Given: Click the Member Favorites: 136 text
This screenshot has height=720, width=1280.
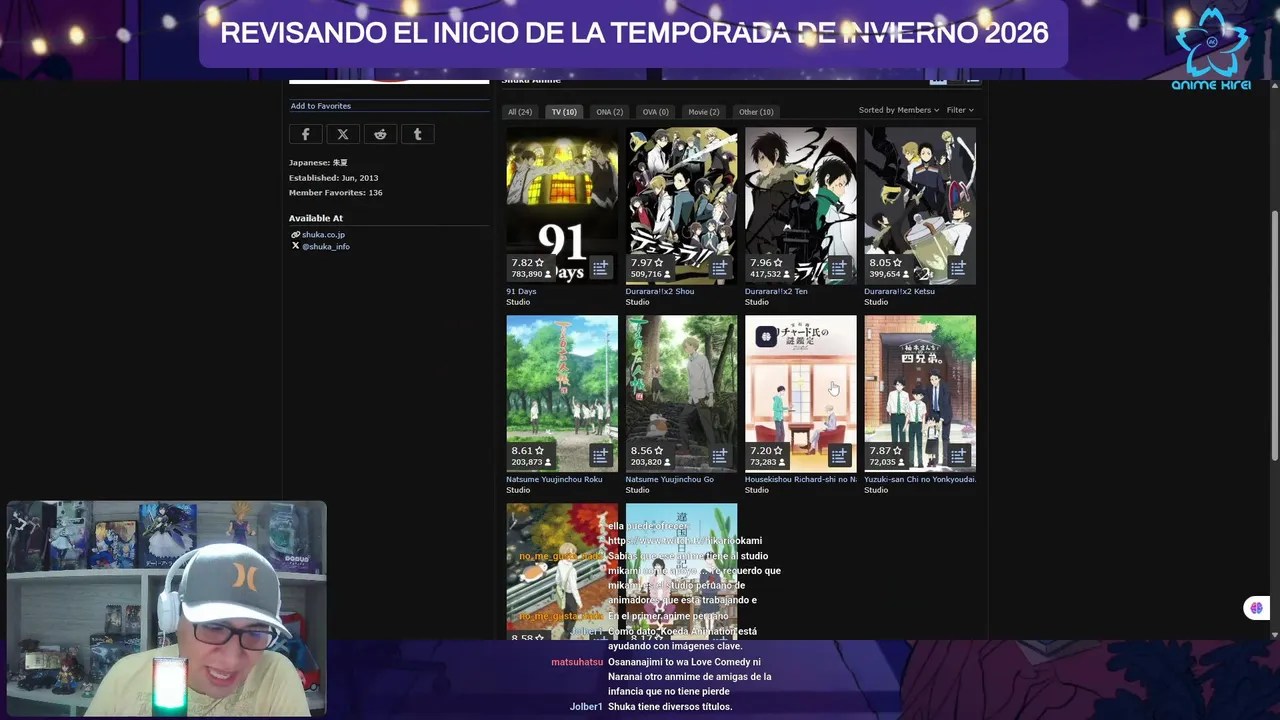Looking at the screenshot, I should click(336, 193).
